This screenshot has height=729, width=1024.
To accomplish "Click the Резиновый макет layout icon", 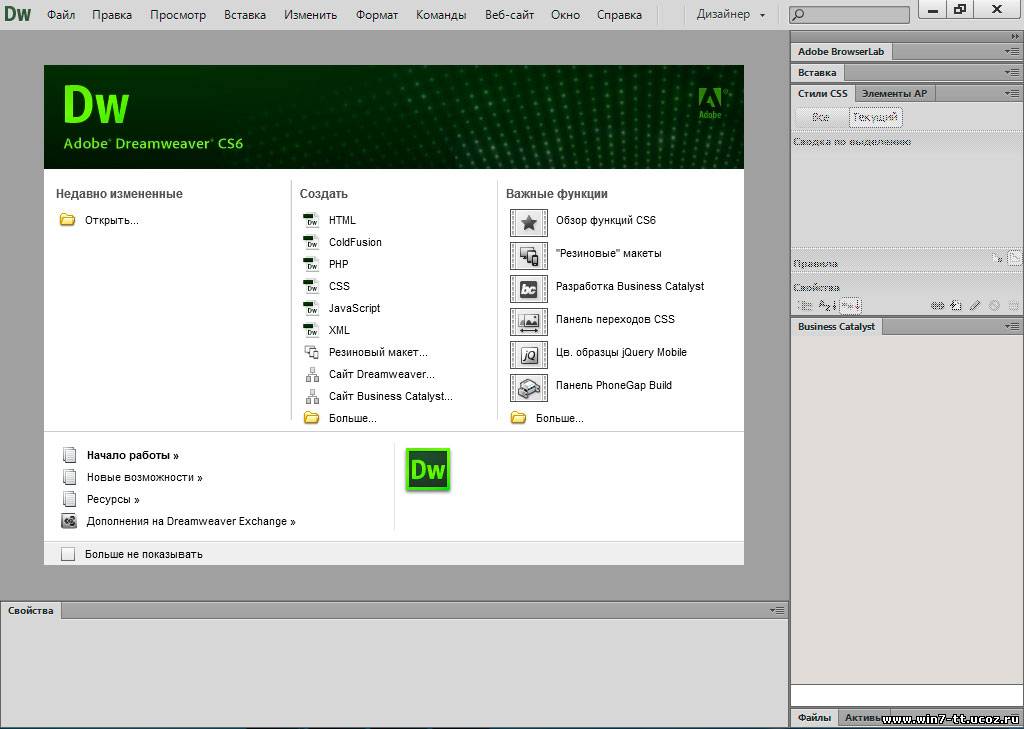I will point(312,352).
